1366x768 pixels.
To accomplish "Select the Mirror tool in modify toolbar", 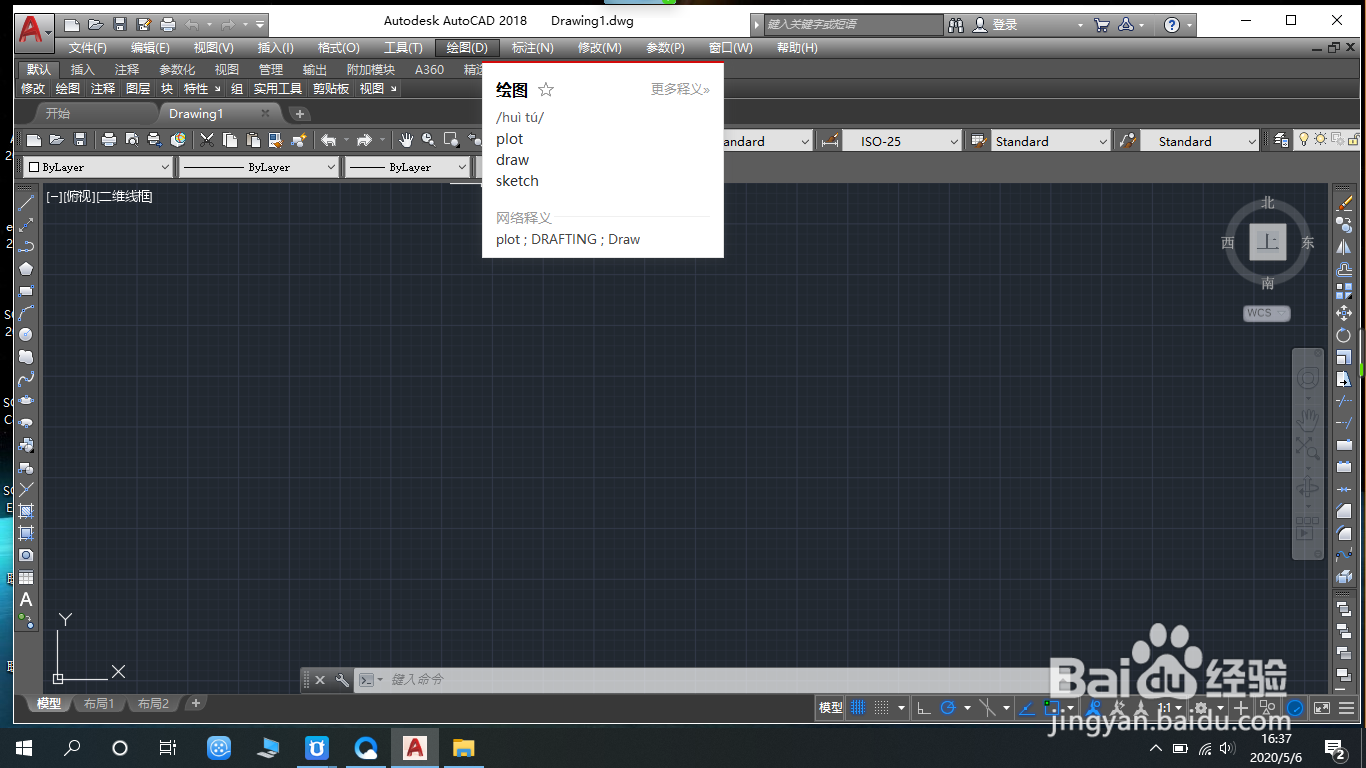I will tap(1344, 247).
